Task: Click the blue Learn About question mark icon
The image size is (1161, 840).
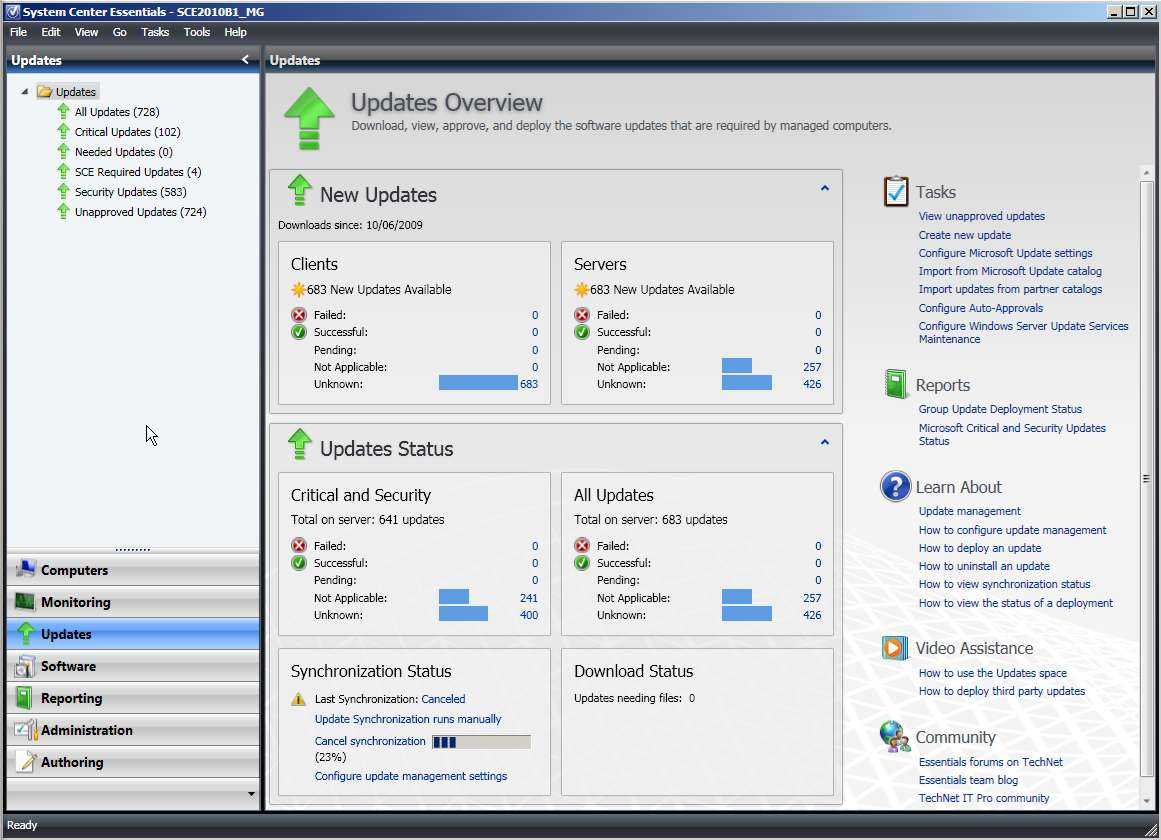Action: (895, 487)
